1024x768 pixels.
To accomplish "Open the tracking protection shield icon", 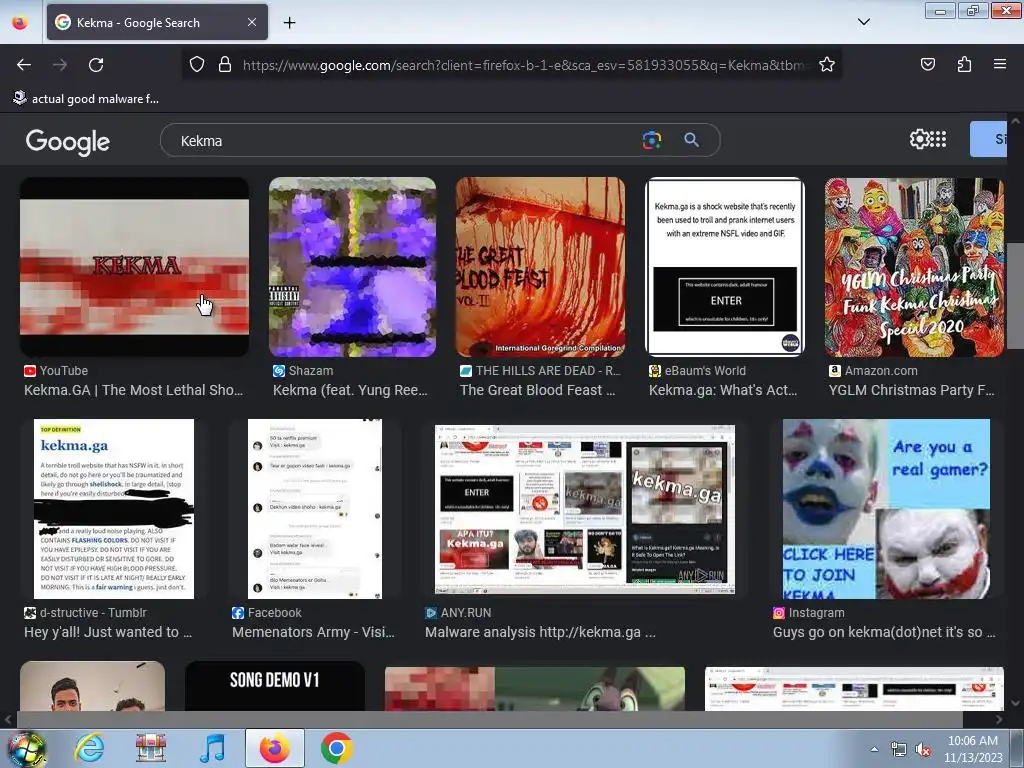I will point(197,64).
